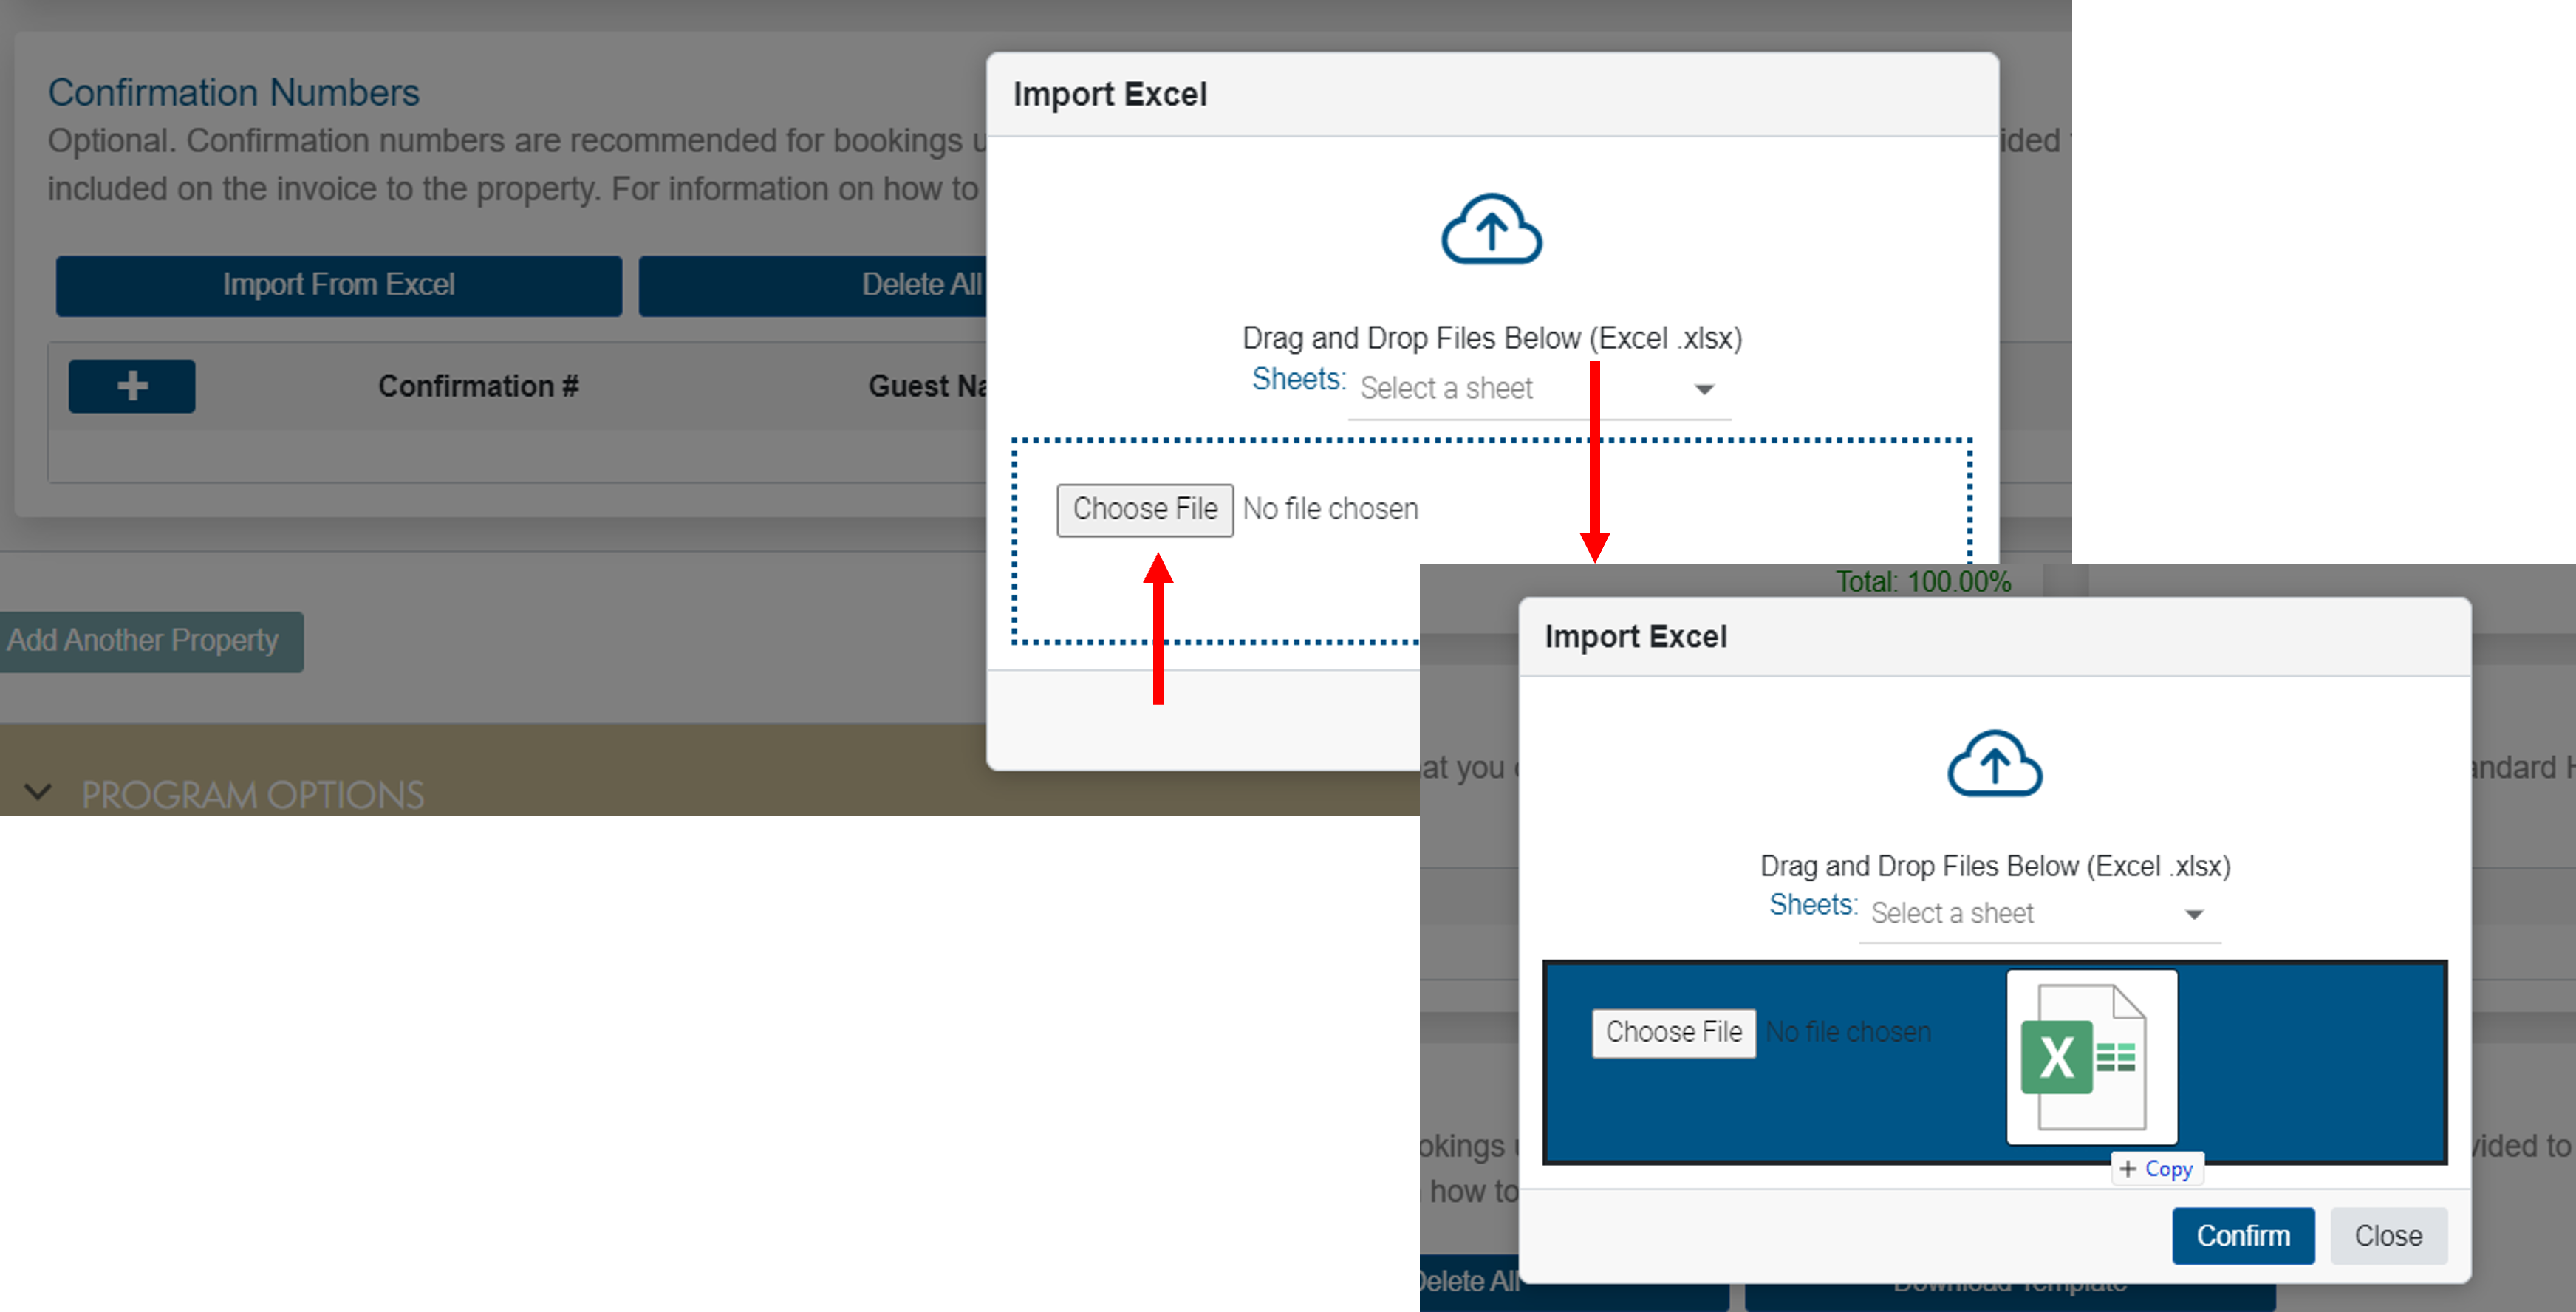The width and height of the screenshot is (2576, 1312).
Task: Click cloud upload icon in upper dialog
Action: [x=1491, y=229]
